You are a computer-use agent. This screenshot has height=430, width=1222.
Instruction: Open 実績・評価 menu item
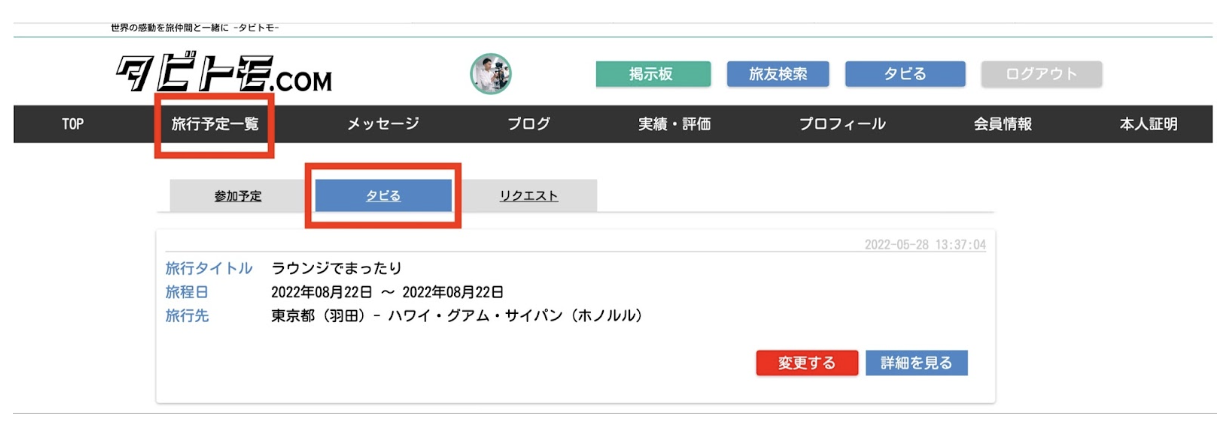point(675,124)
